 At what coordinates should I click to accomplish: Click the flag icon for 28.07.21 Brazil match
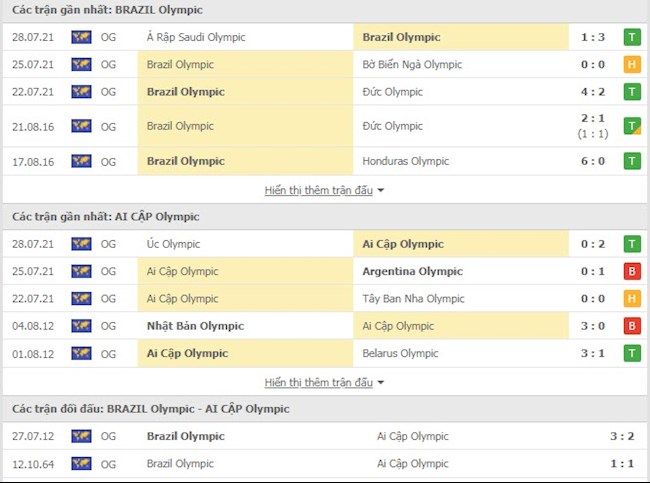[81, 37]
